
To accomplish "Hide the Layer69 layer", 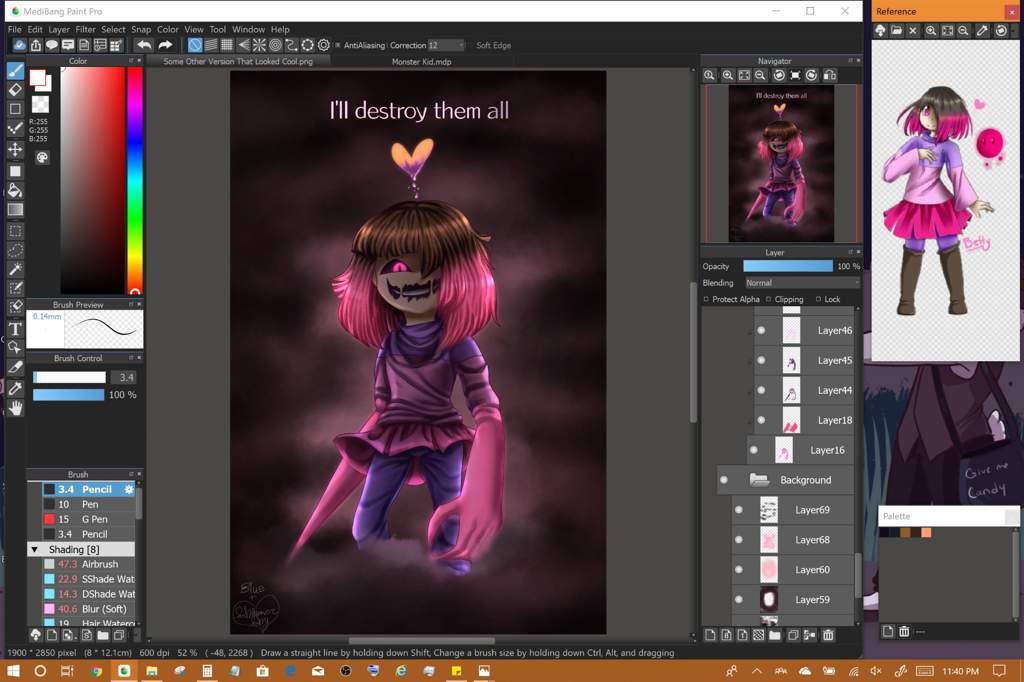I will (x=739, y=510).
